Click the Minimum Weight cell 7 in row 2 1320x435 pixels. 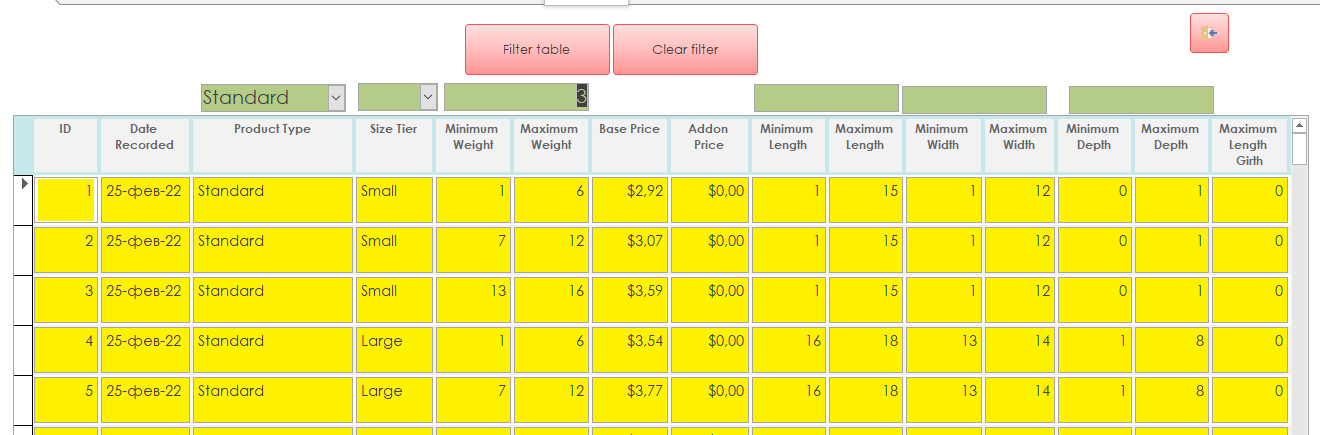pyautogui.click(x=474, y=250)
